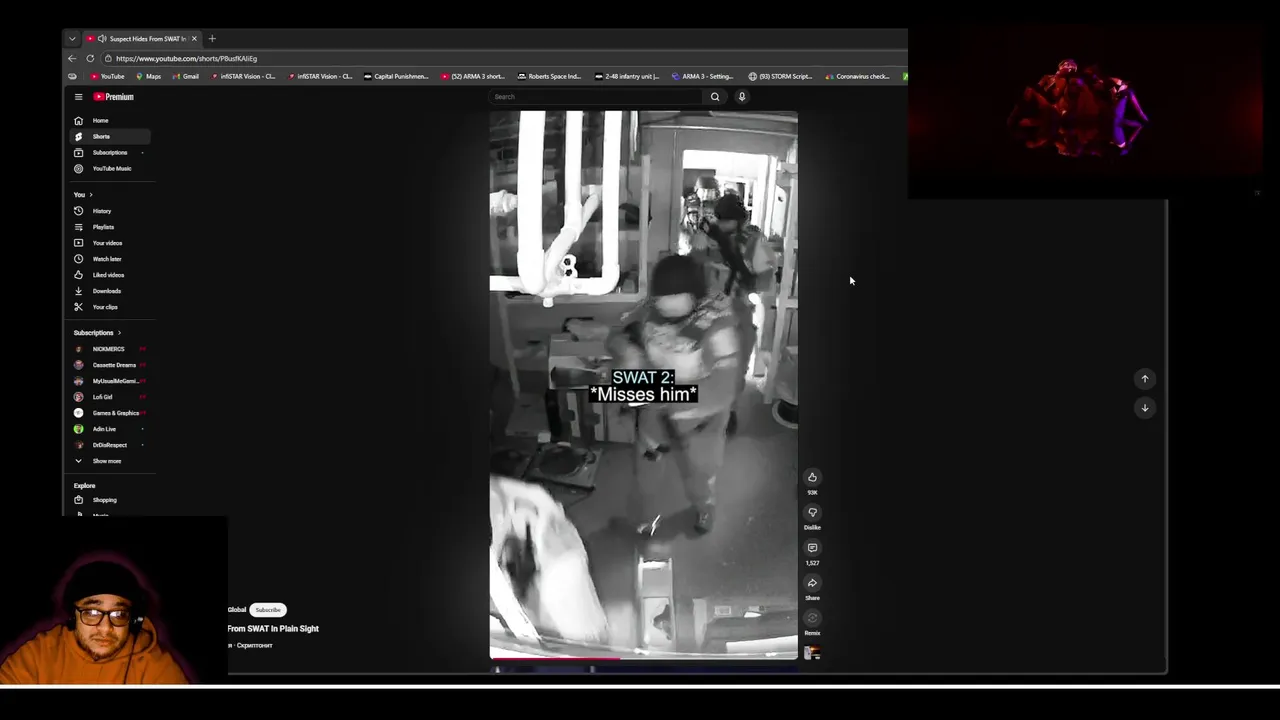Image resolution: width=1280 pixels, height=720 pixels.
Task: Open the YouTube hamburger guide menu
Action: (x=78, y=97)
